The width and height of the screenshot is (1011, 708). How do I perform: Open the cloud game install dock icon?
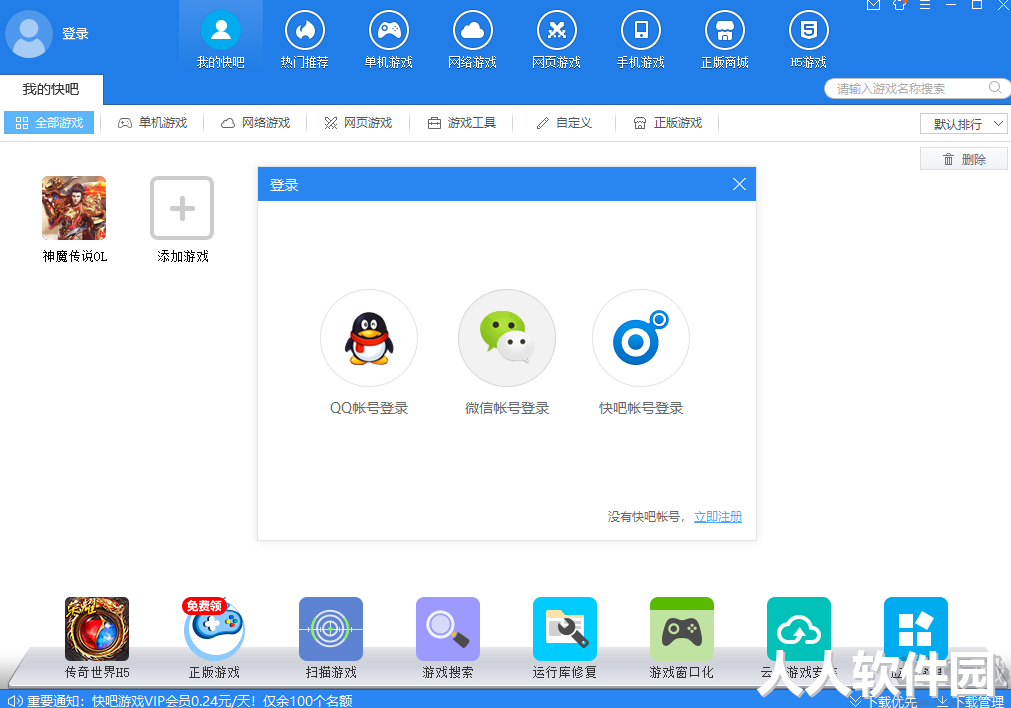[x=799, y=629]
